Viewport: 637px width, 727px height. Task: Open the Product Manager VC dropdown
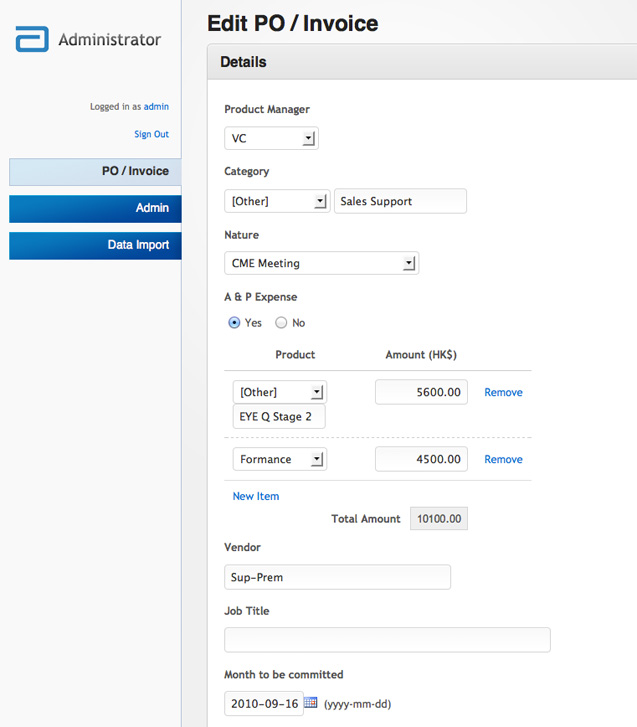[x=271, y=138]
